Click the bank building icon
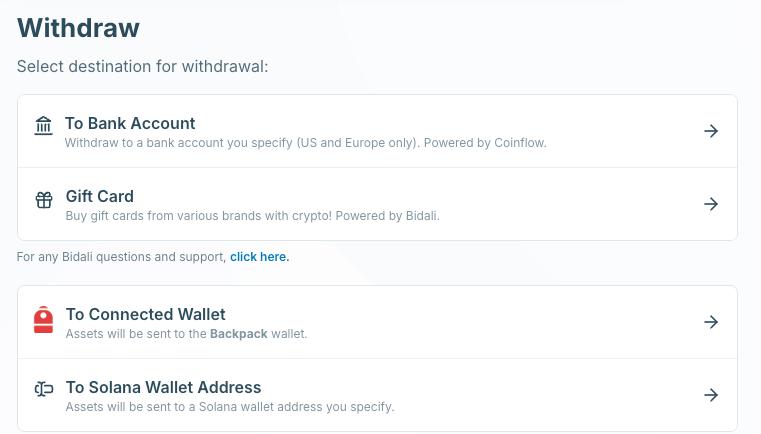 coord(43,126)
